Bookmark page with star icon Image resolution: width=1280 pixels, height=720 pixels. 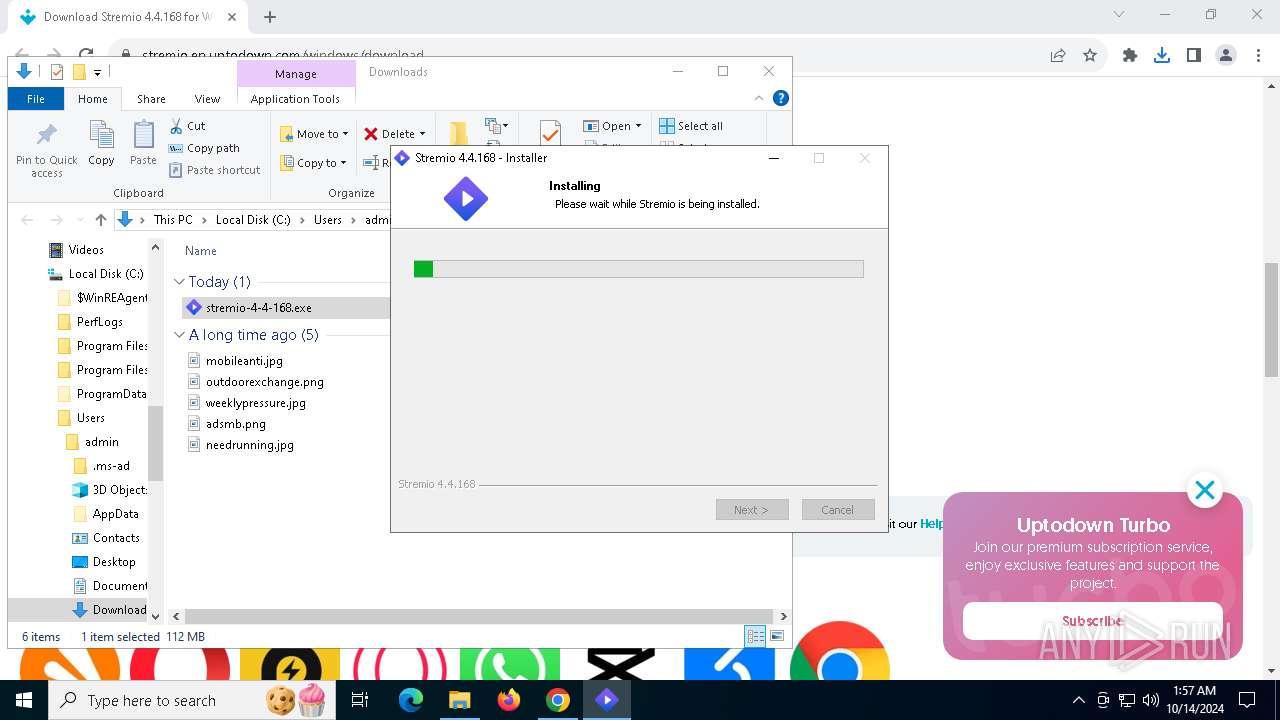click(1090, 56)
